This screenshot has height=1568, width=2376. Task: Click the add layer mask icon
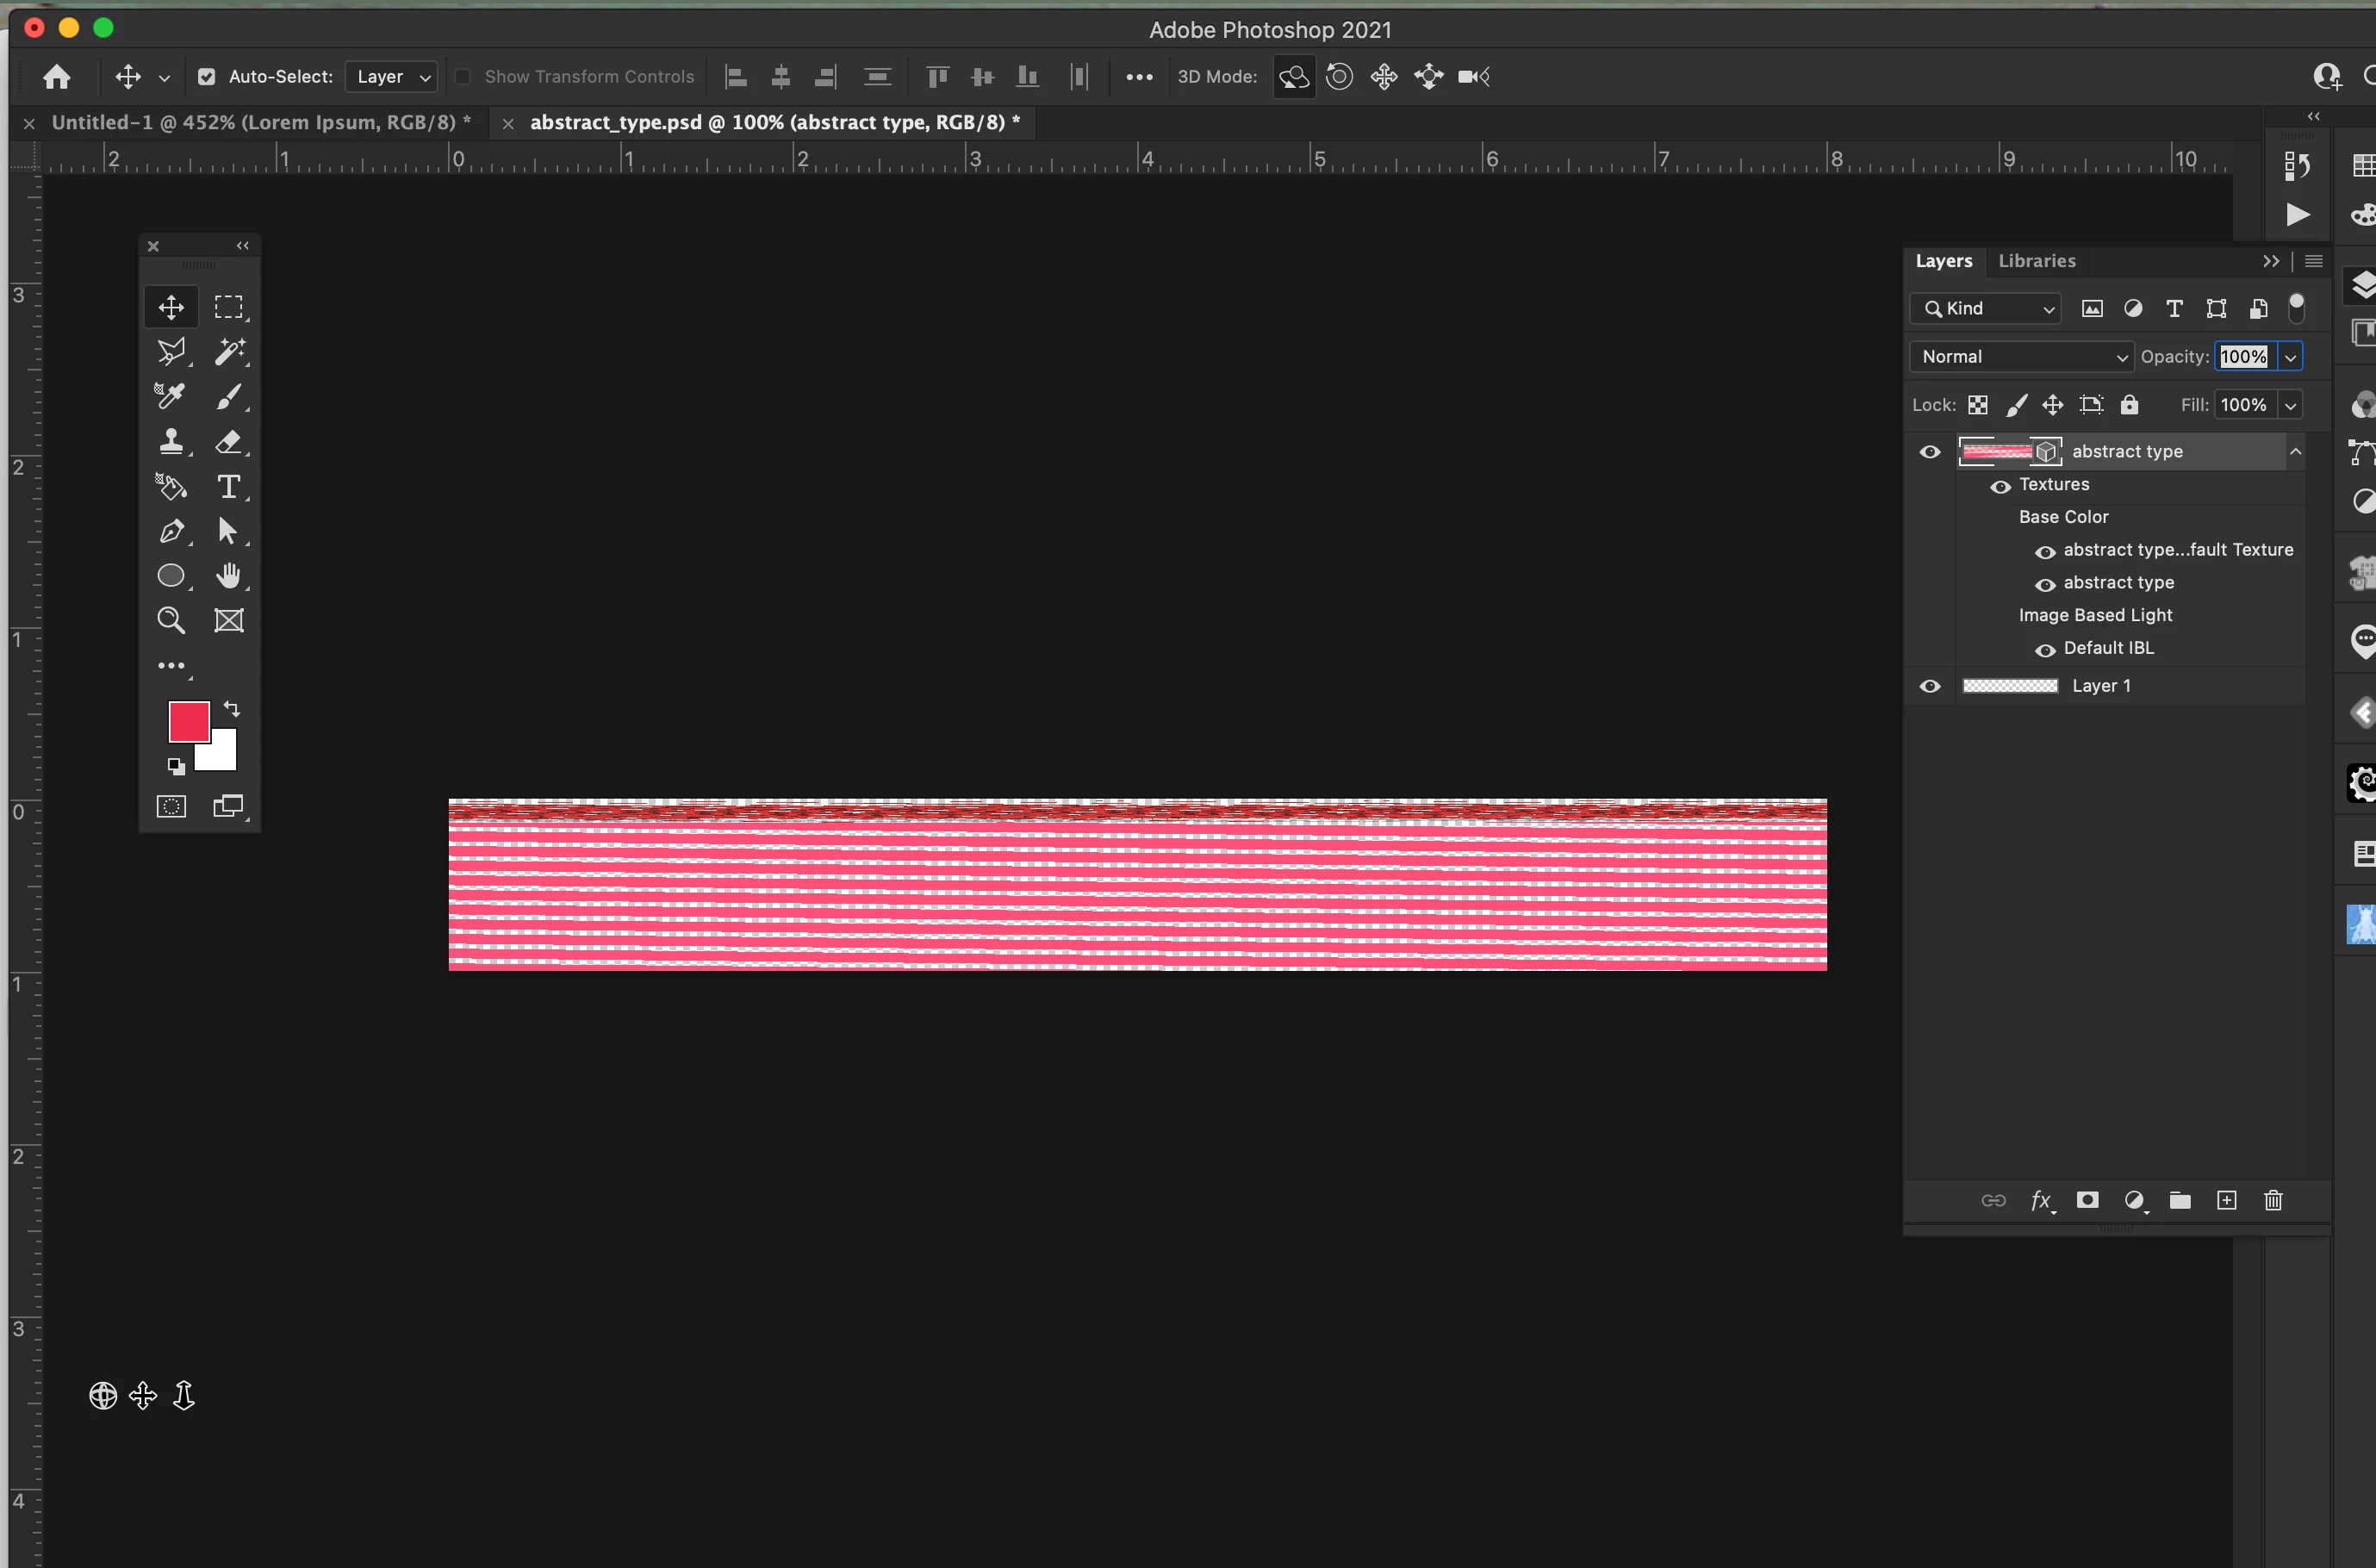click(x=2087, y=1200)
